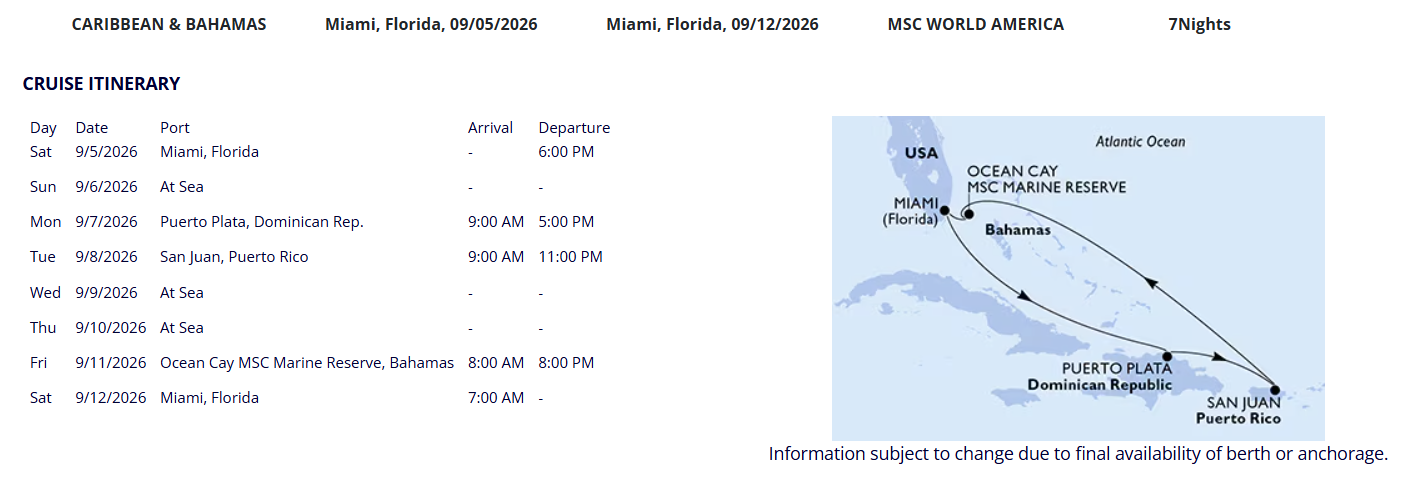The height and width of the screenshot is (482, 1426).
Task: Click the CRUISE ITINERARY heading
Action: point(101,84)
